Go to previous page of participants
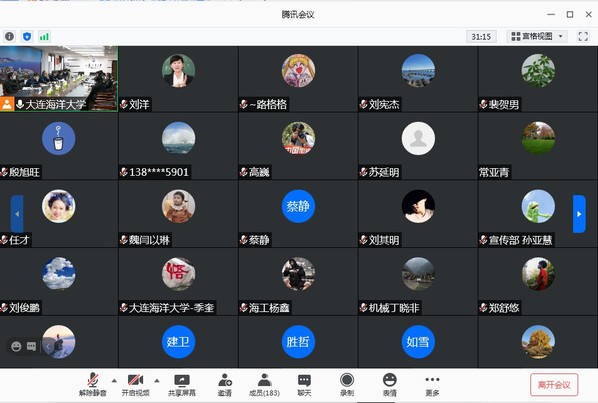 point(17,214)
